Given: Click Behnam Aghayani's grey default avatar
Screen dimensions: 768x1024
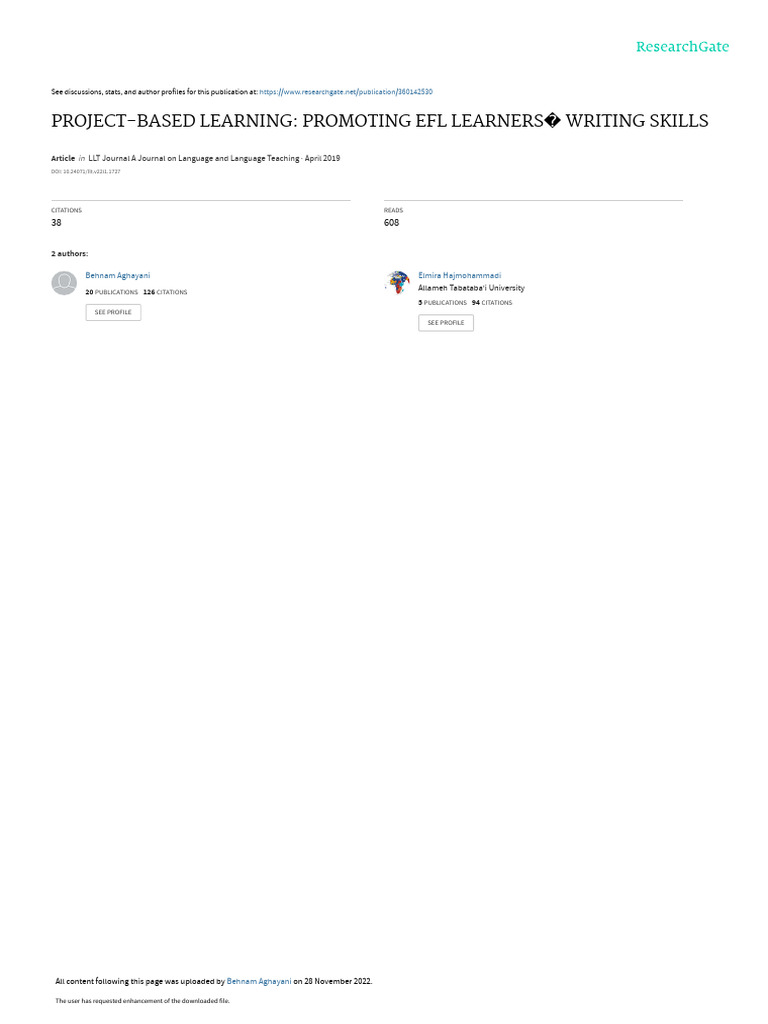Looking at the screenshot, I should tap(64, 283).
